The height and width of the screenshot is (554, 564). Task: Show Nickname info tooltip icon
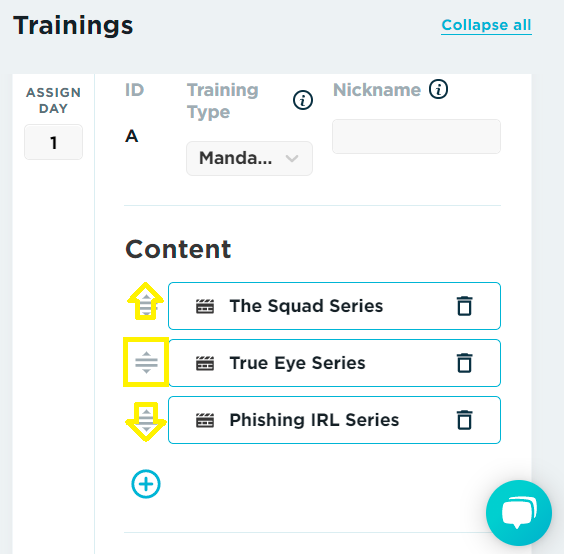tap(438, 89)
